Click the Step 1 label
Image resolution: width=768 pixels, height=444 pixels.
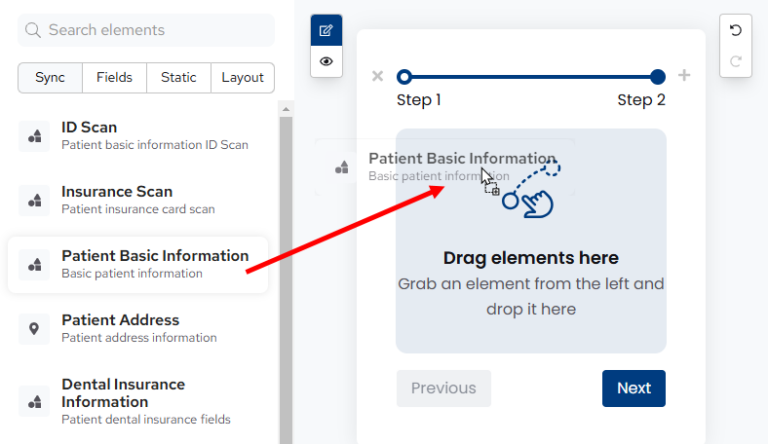[419, 100]
